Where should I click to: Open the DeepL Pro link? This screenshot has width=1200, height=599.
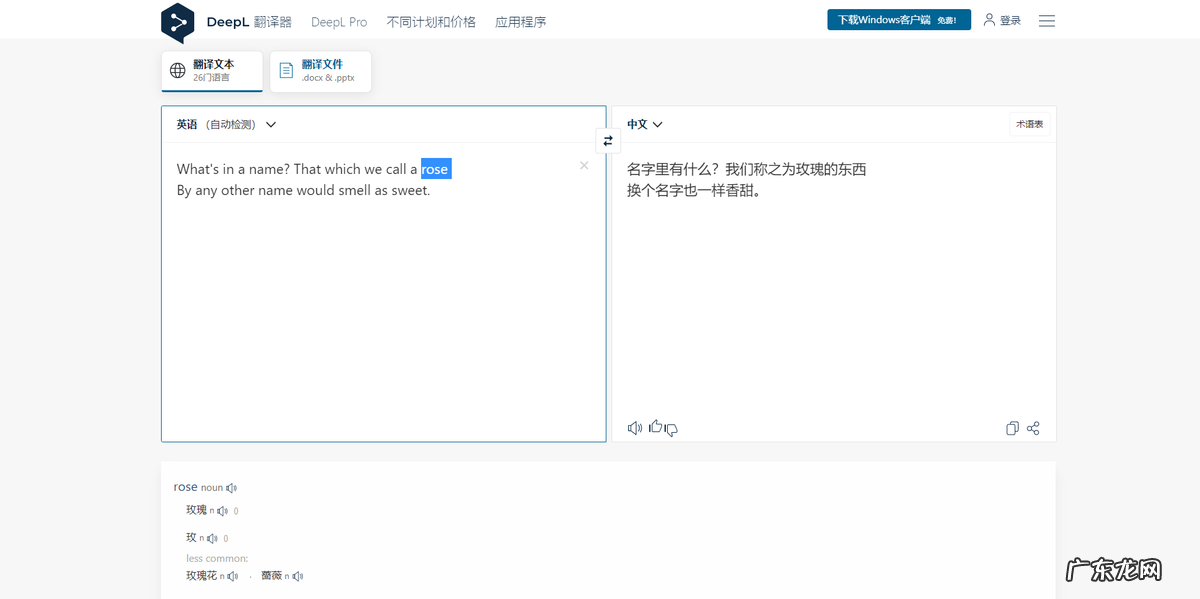point(339,20)
